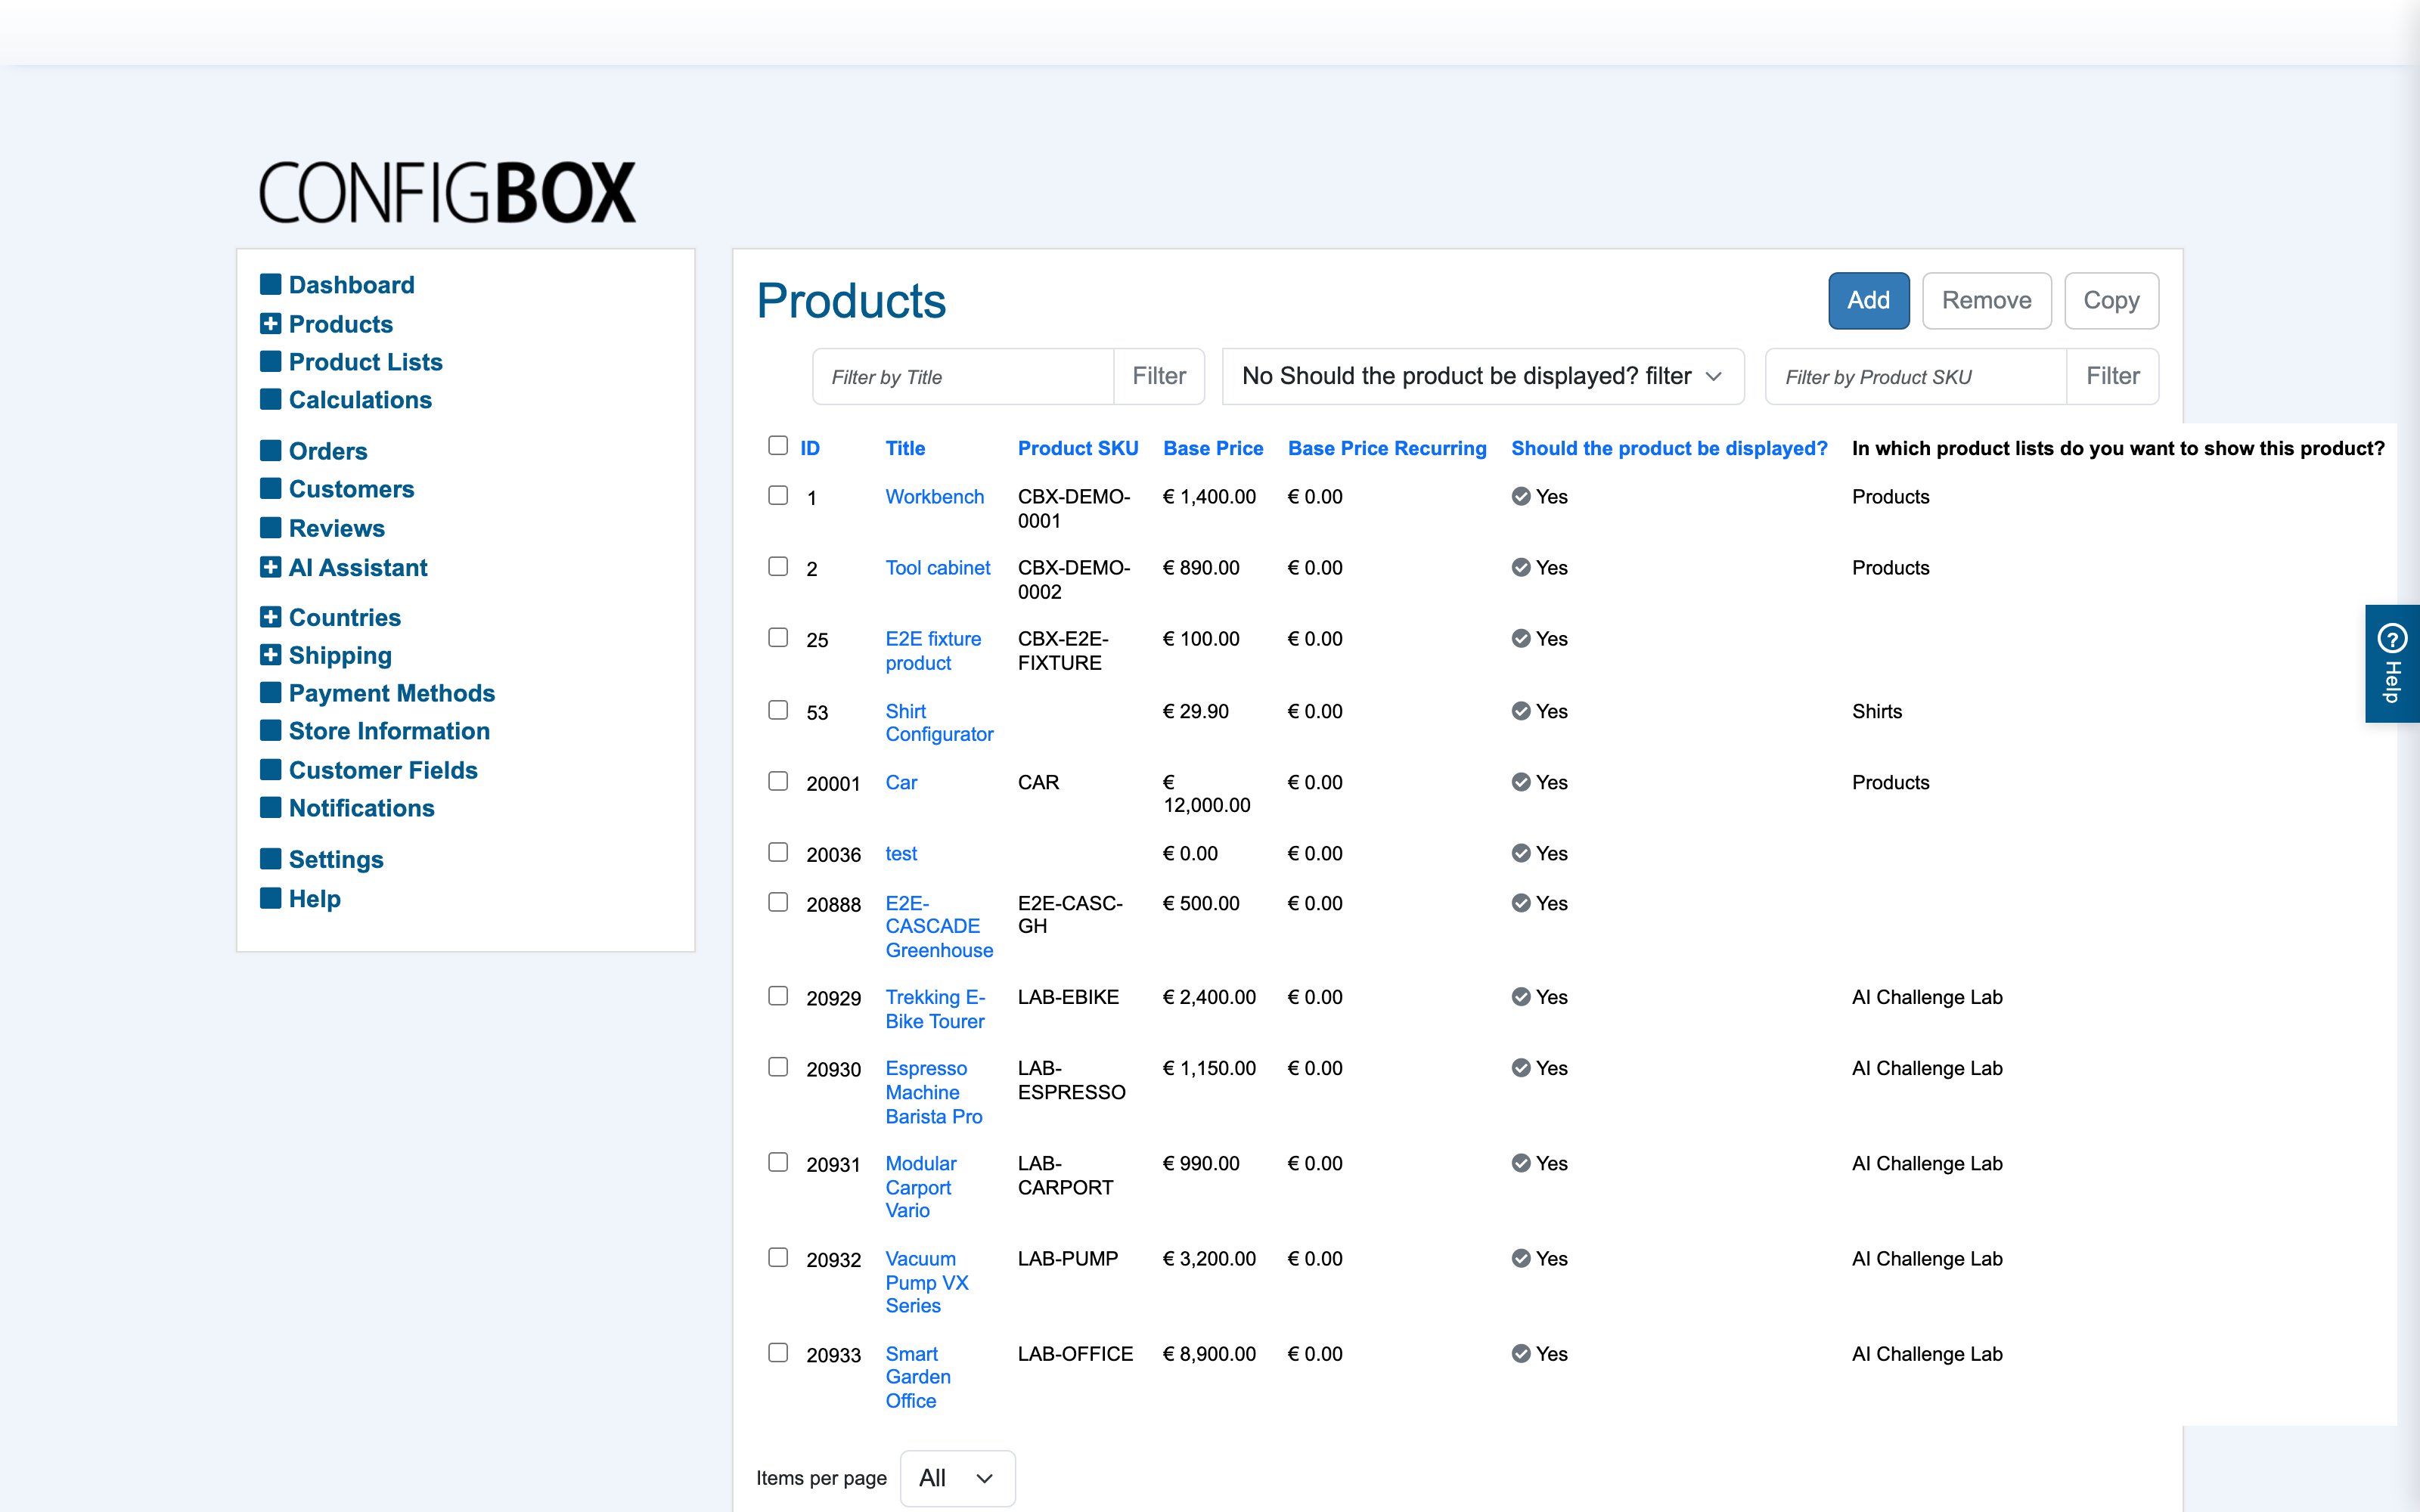
Task: Sort by the Base Price column header
Action: [x=1213, y=448]
